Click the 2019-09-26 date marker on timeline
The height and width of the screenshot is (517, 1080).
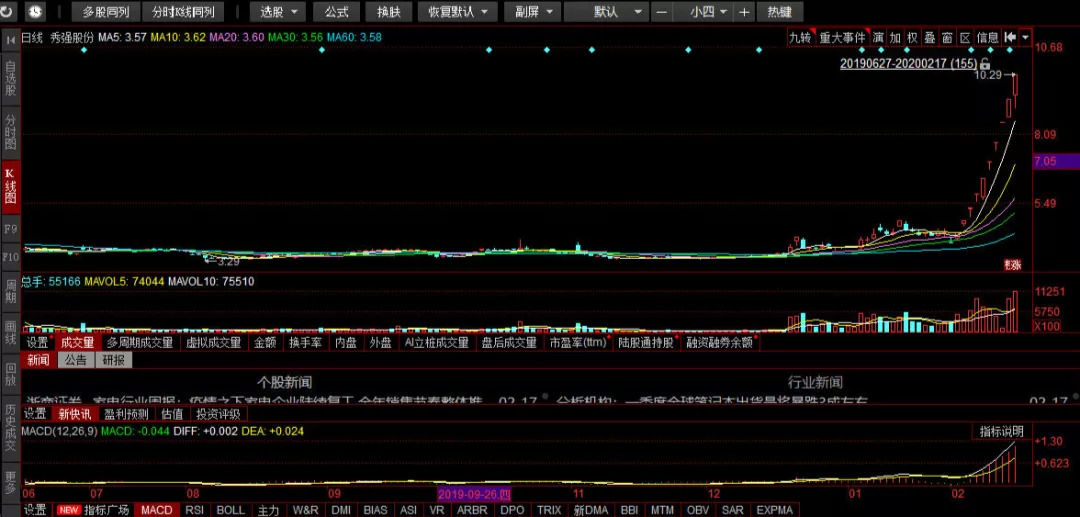point(475,494)
